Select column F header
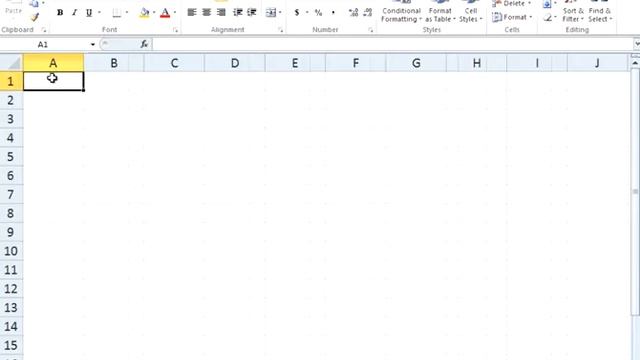The width and height of the screenshot is (640, 360). [x=356, y=63]
